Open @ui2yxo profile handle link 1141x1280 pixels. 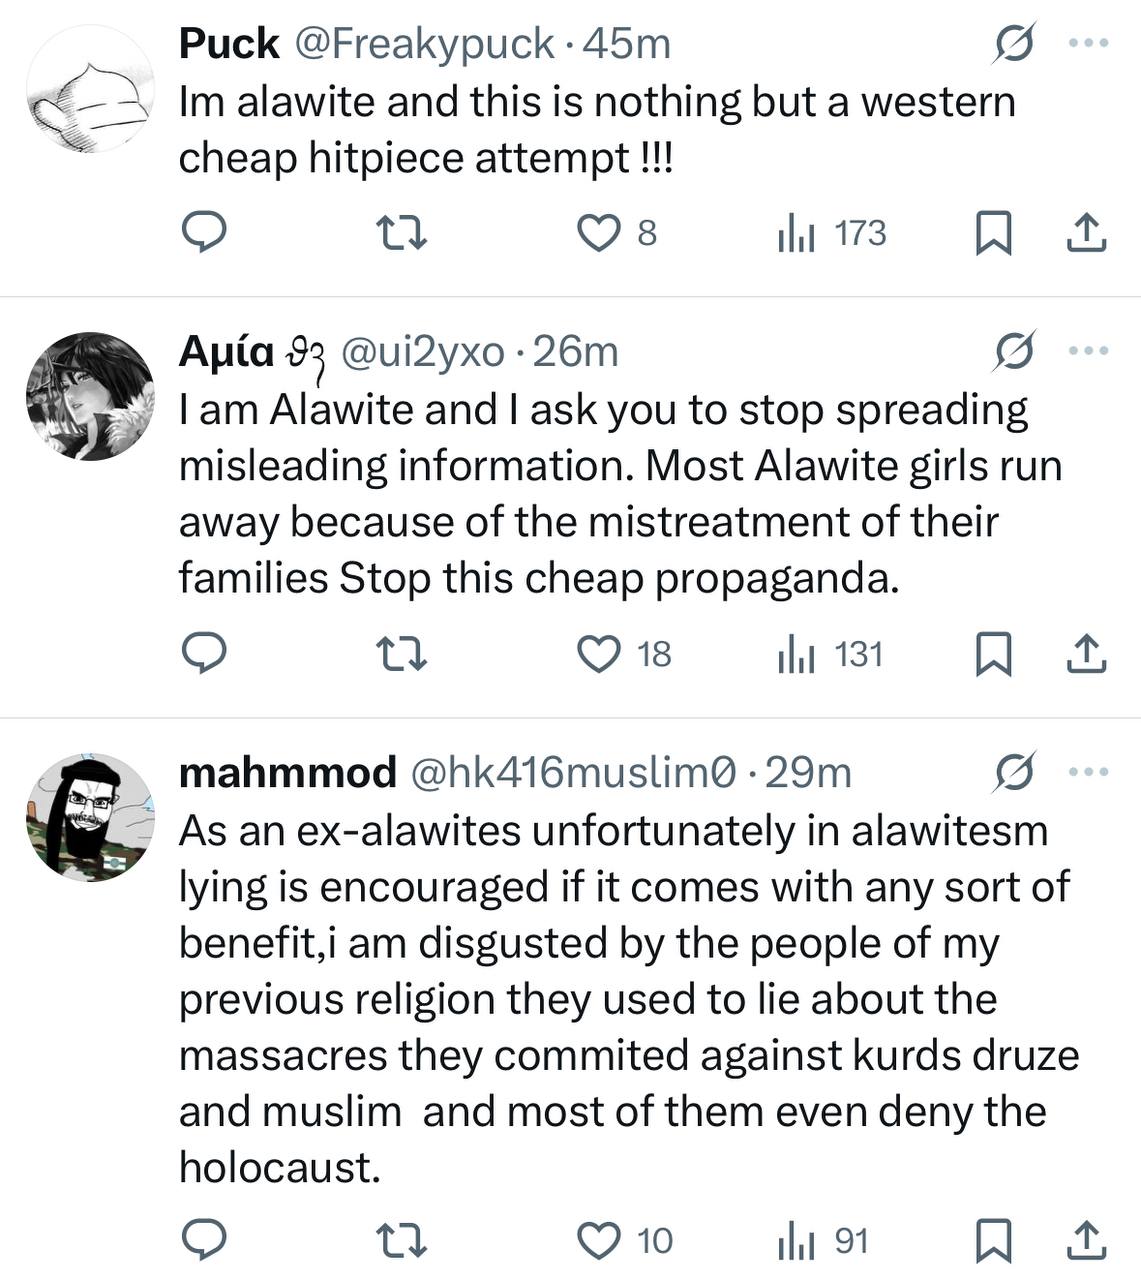coord(423,351)
